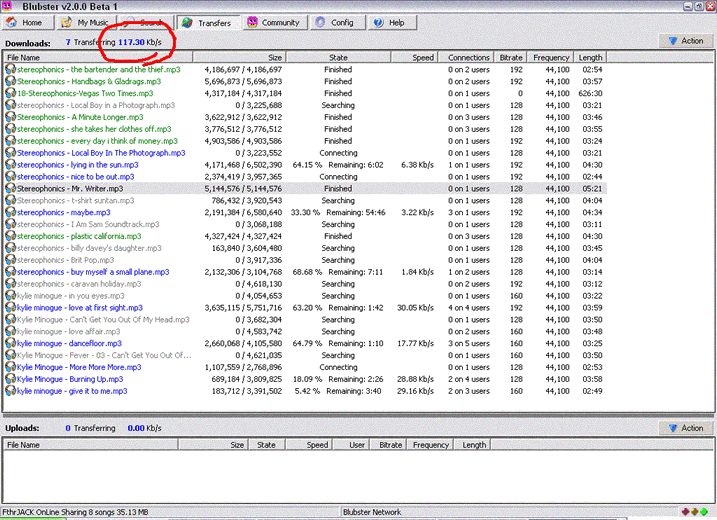Click the green network status indicator
Viewport: 717px width, 520px height.
(x=704, y=512)
